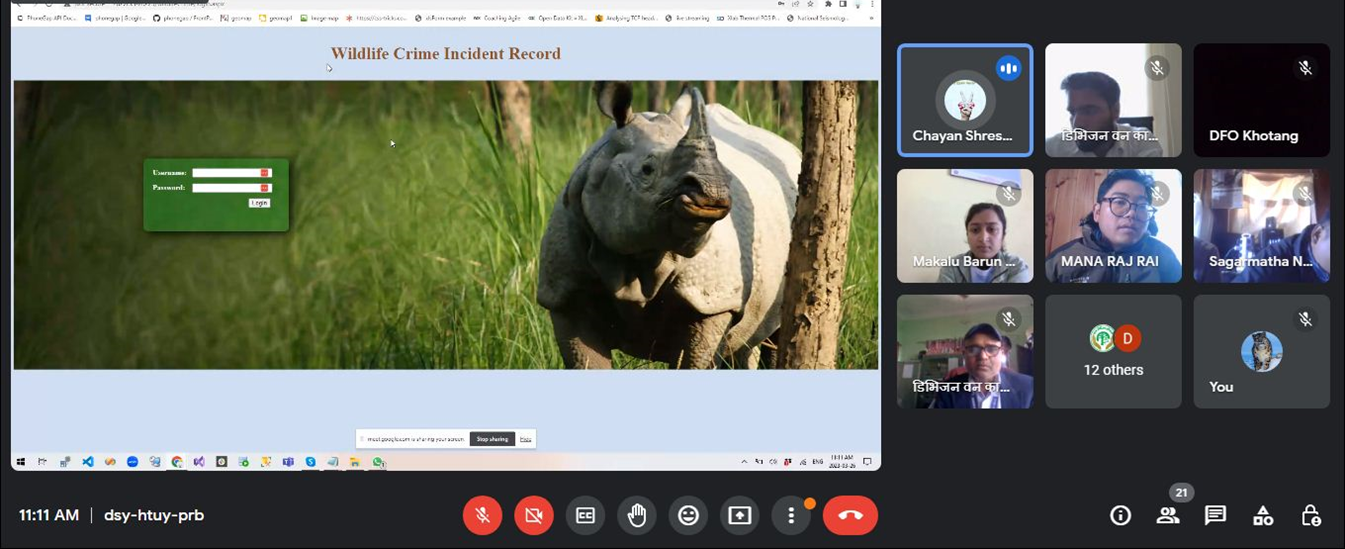Select Chayan Shres... participant tile
1345x549 pixels.
tap(964, 100)
